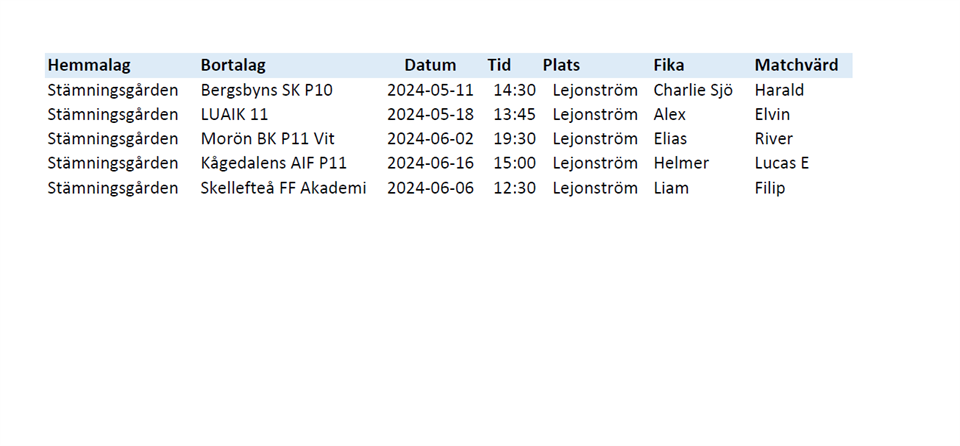
Task: Click the Hemmalag column header
Action: click(89, 65)
